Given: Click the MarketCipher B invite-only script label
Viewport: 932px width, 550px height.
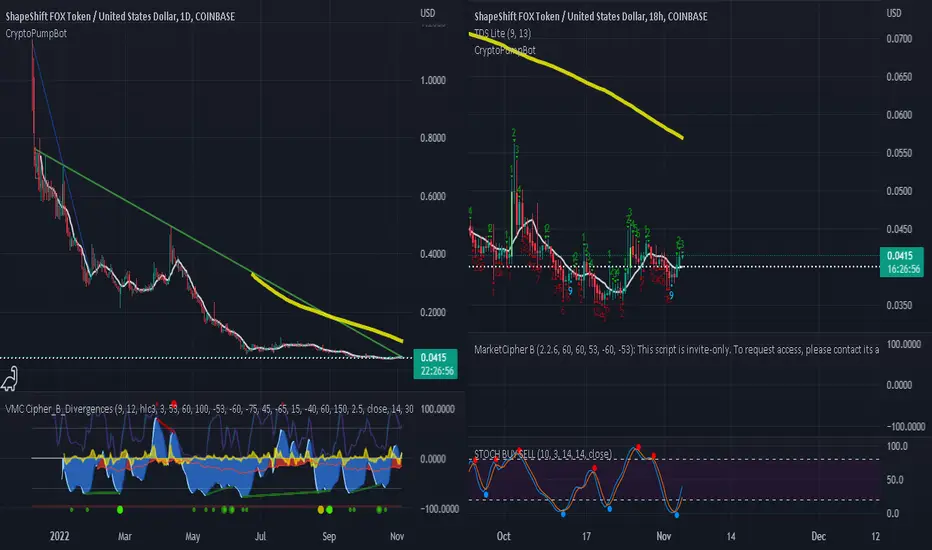Looking at the screenshot, I should (676, 350).
